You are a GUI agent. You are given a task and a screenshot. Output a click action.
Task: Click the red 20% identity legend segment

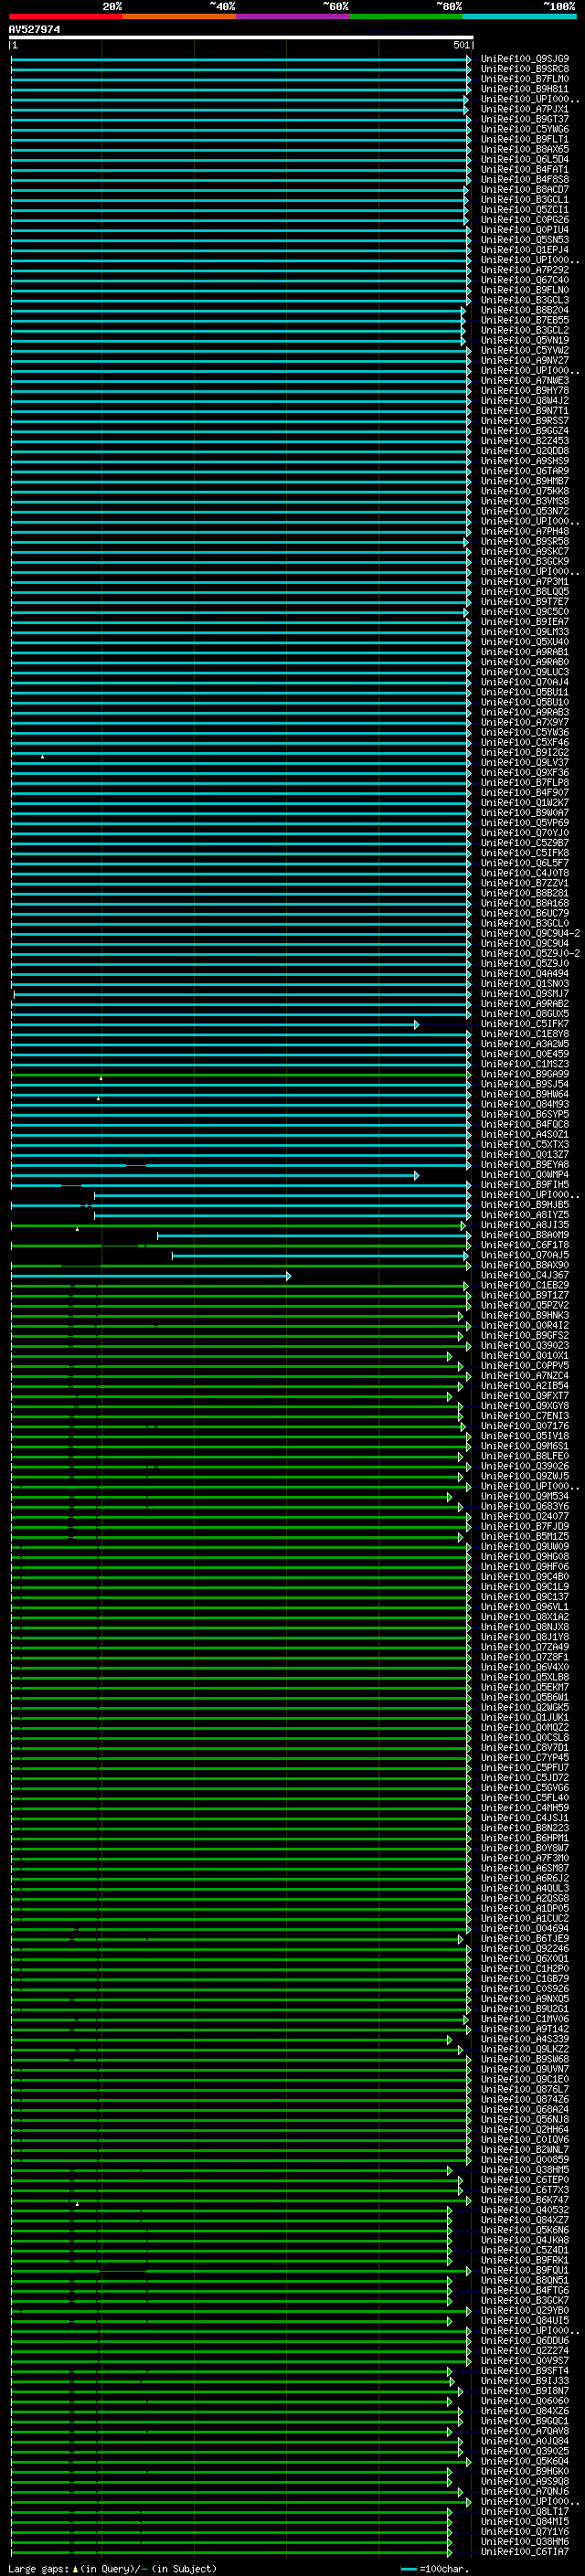click(65, 17)
